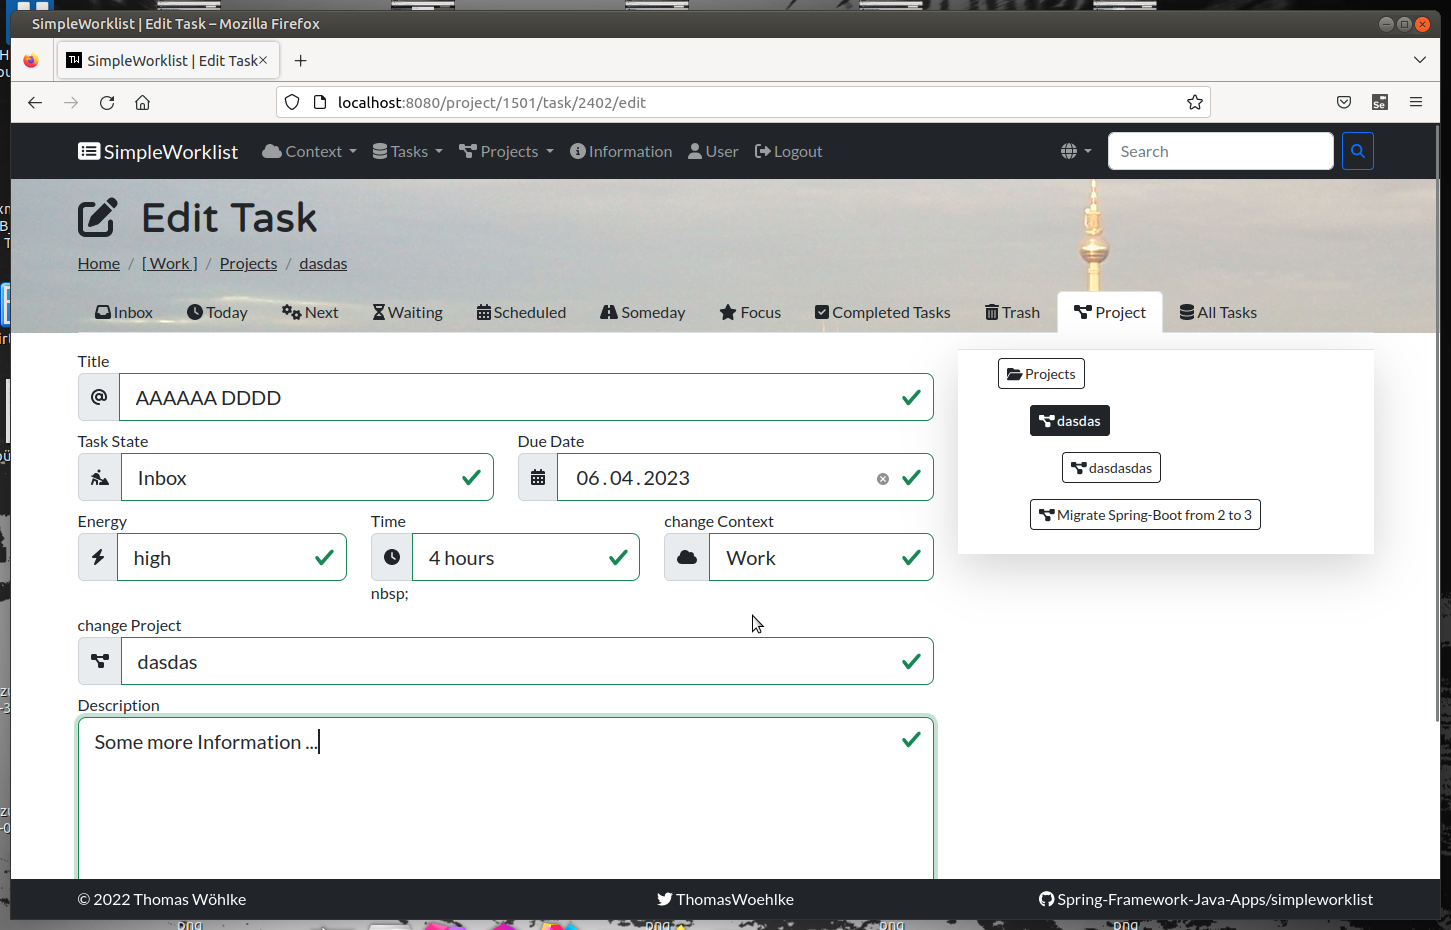
Task: Click the shield tracking protection icon
Action: point(292,102)
